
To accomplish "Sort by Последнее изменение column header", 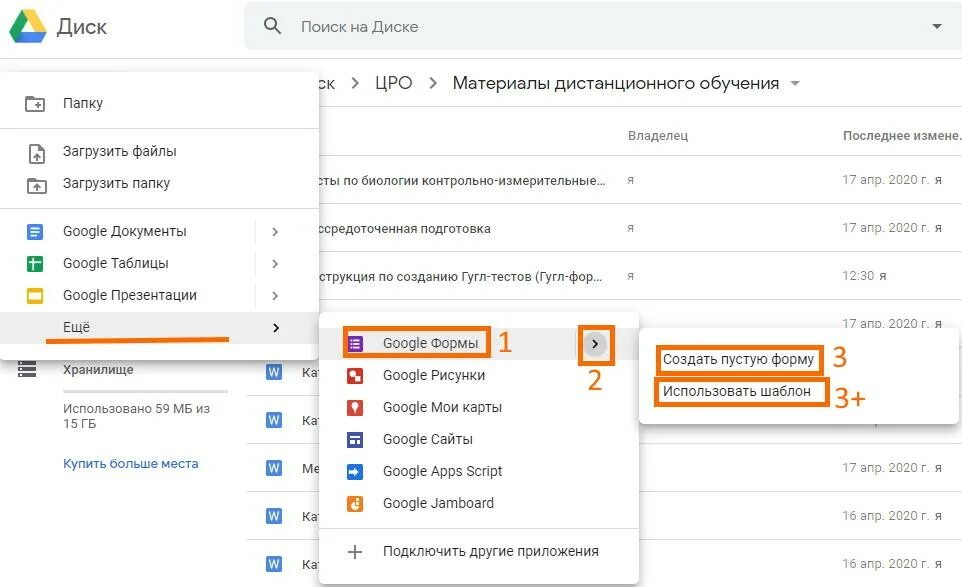I will coord(902,136).
